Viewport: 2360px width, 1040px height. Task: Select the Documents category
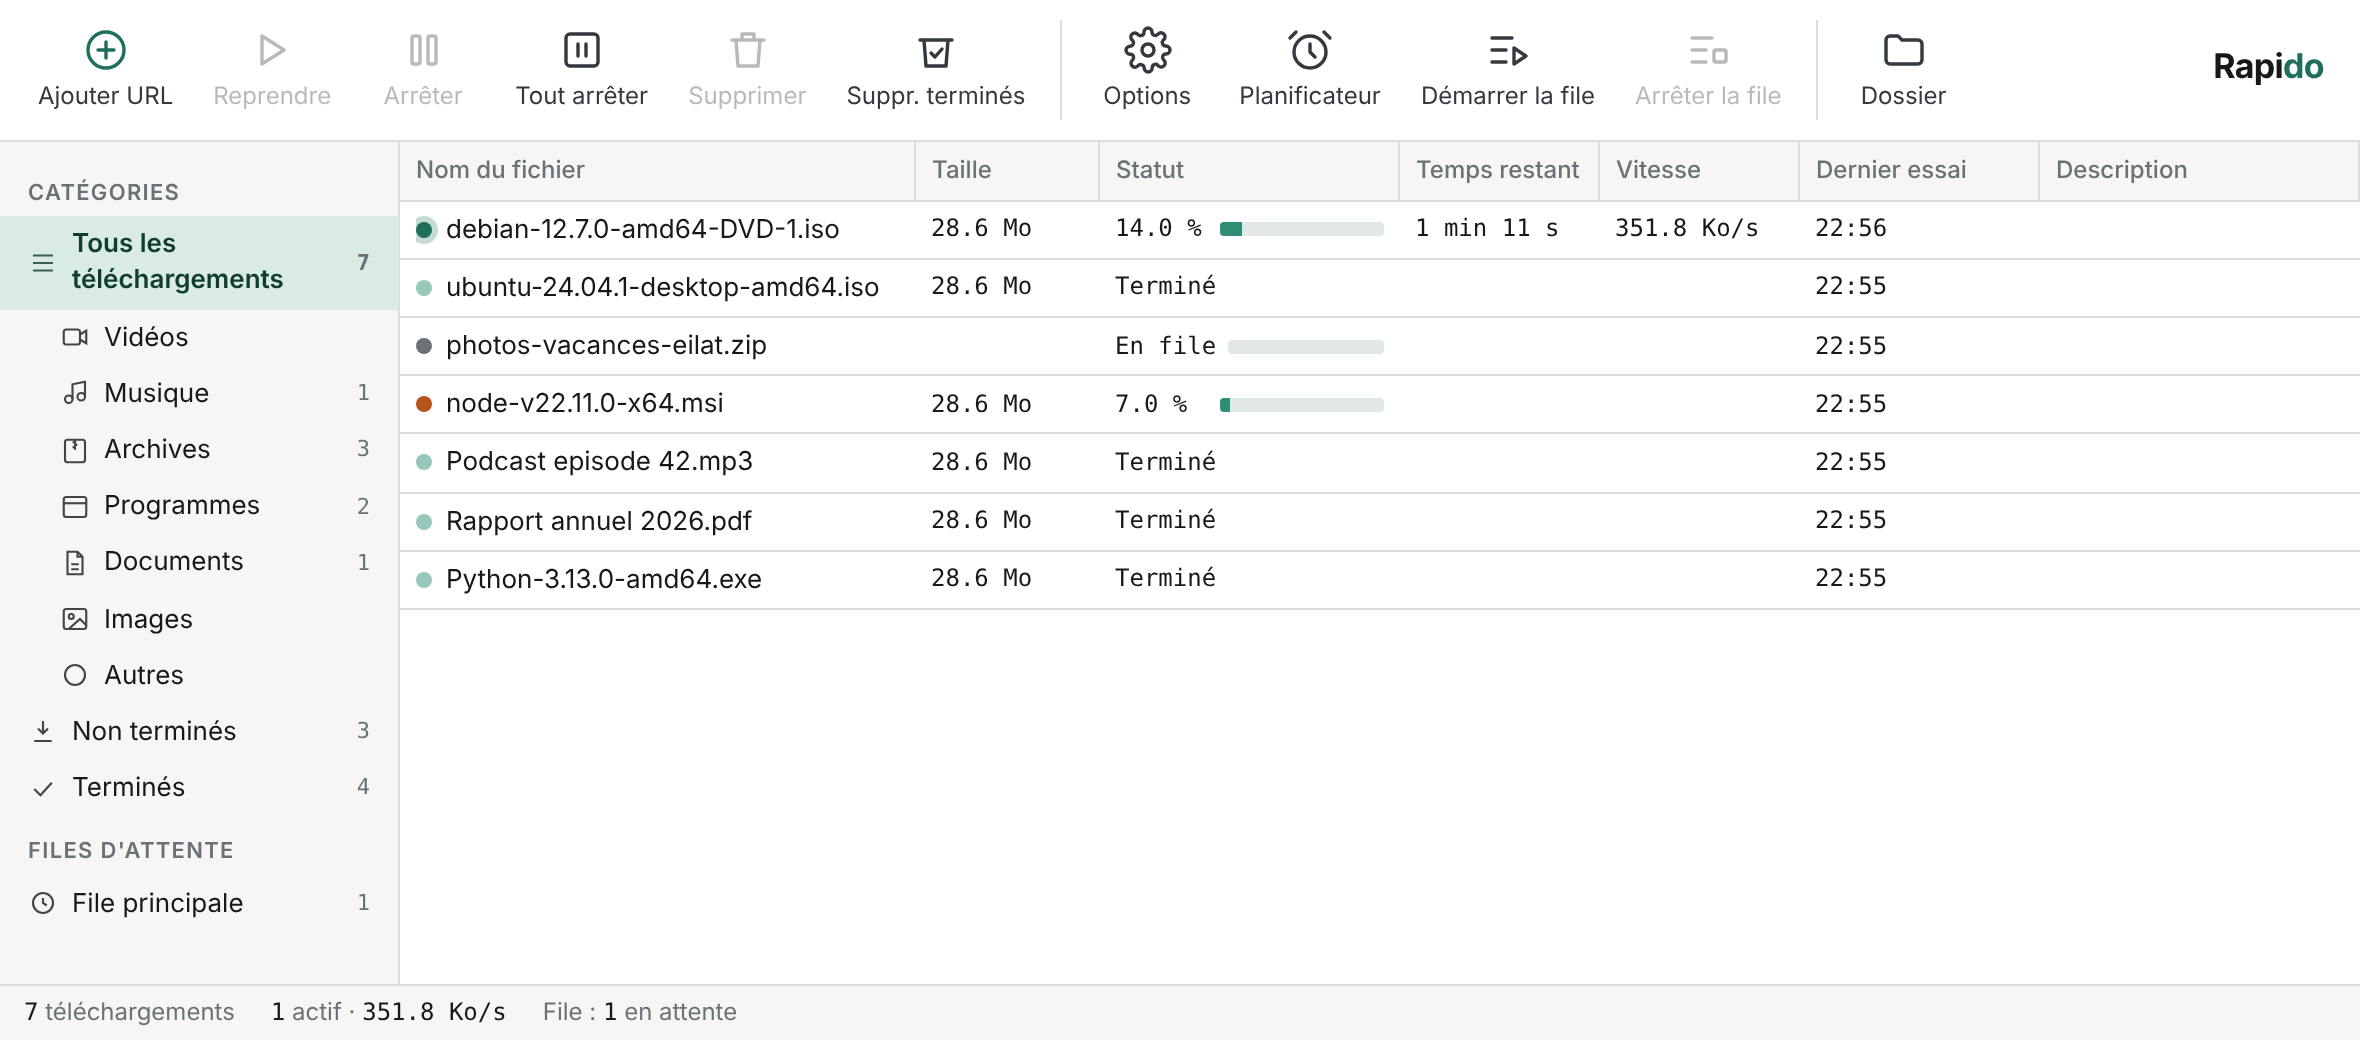[200, 561]
